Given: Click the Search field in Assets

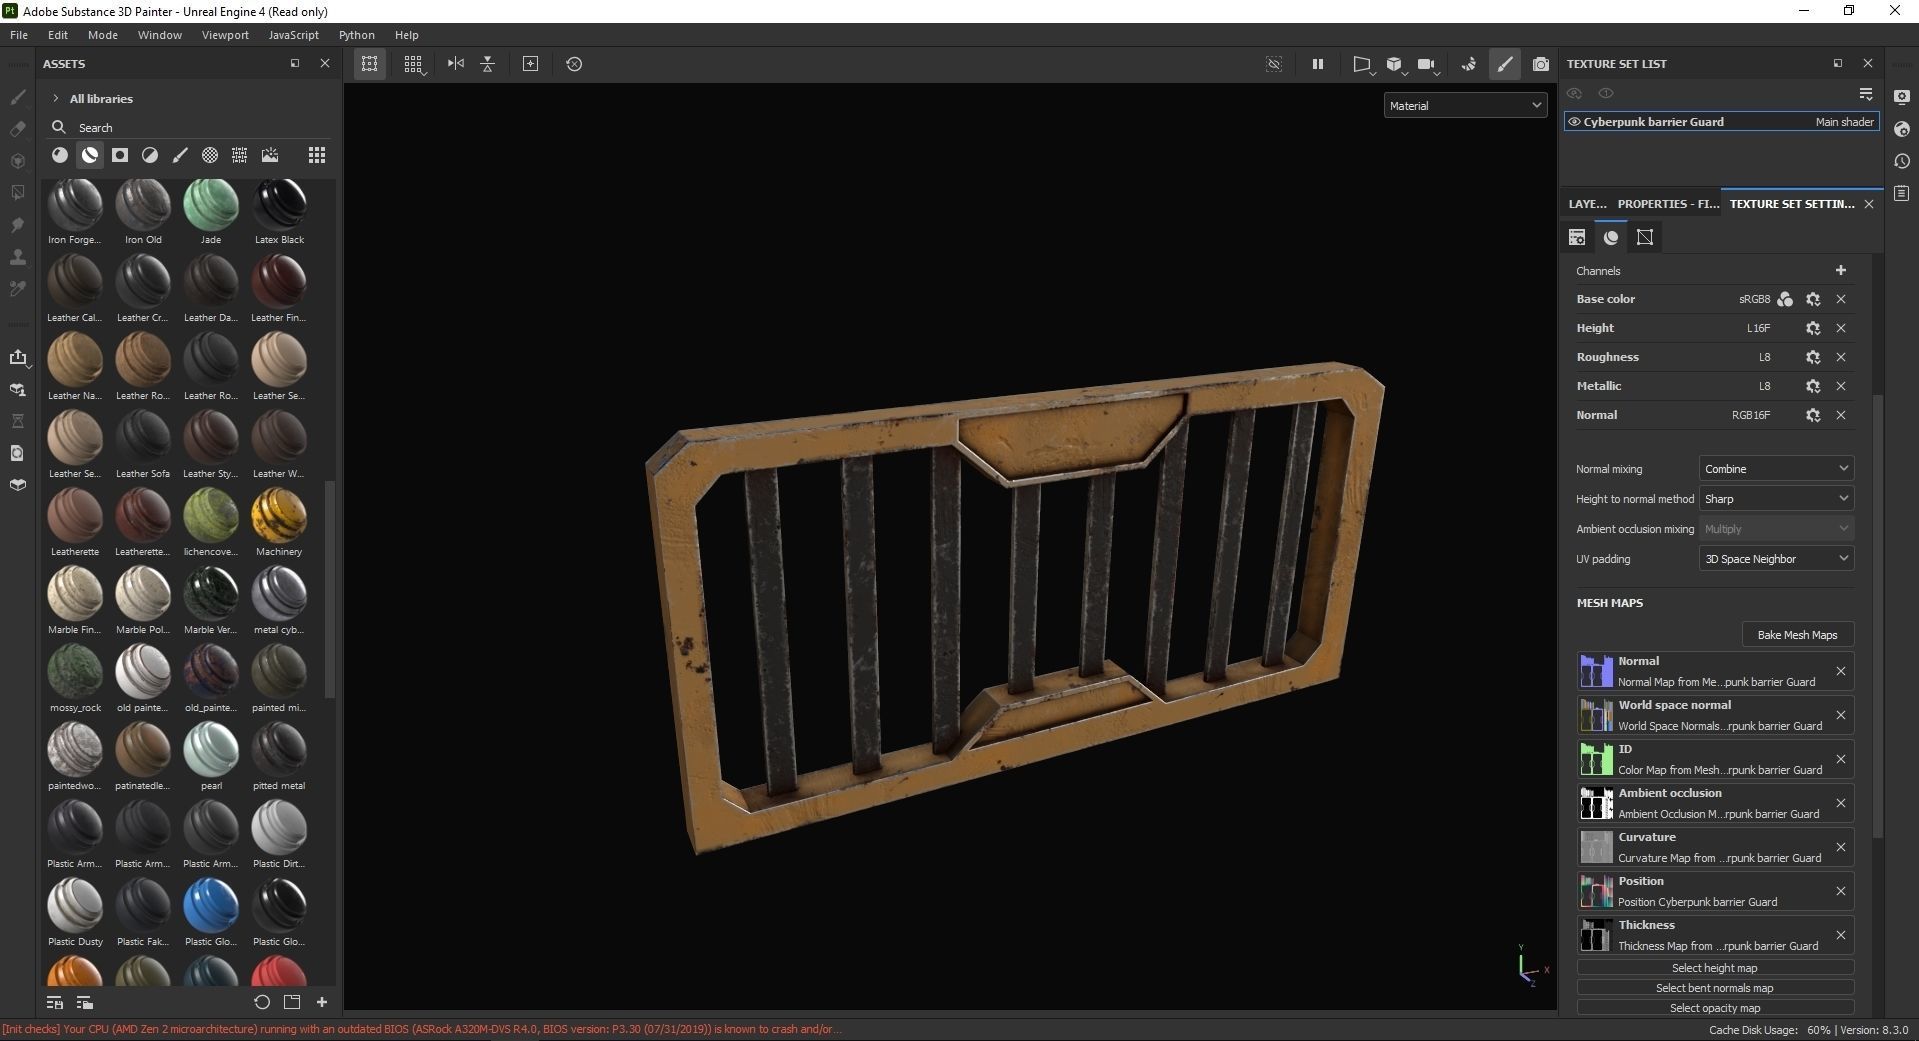Looking at the screenshot, I should click(x=190, y=127).
